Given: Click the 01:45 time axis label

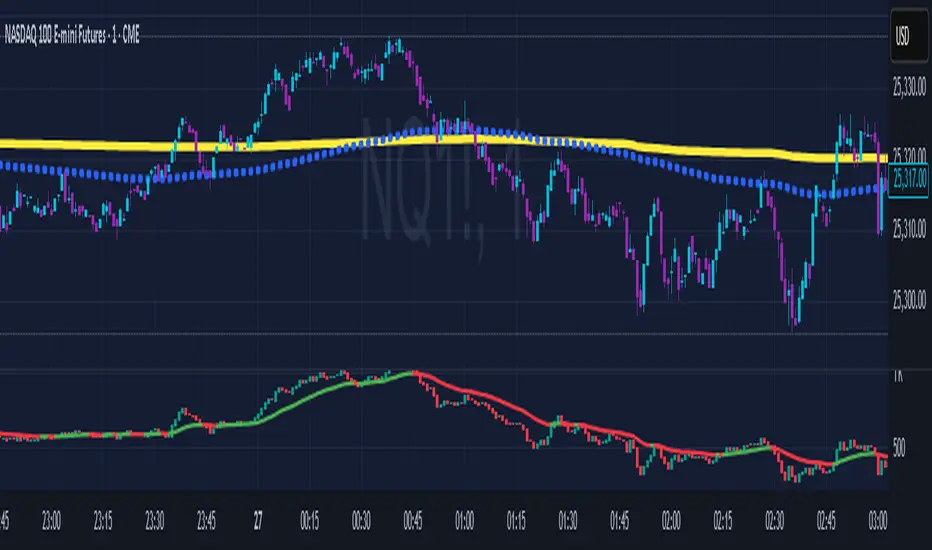Looking at the screenshot, I should 620,521.
